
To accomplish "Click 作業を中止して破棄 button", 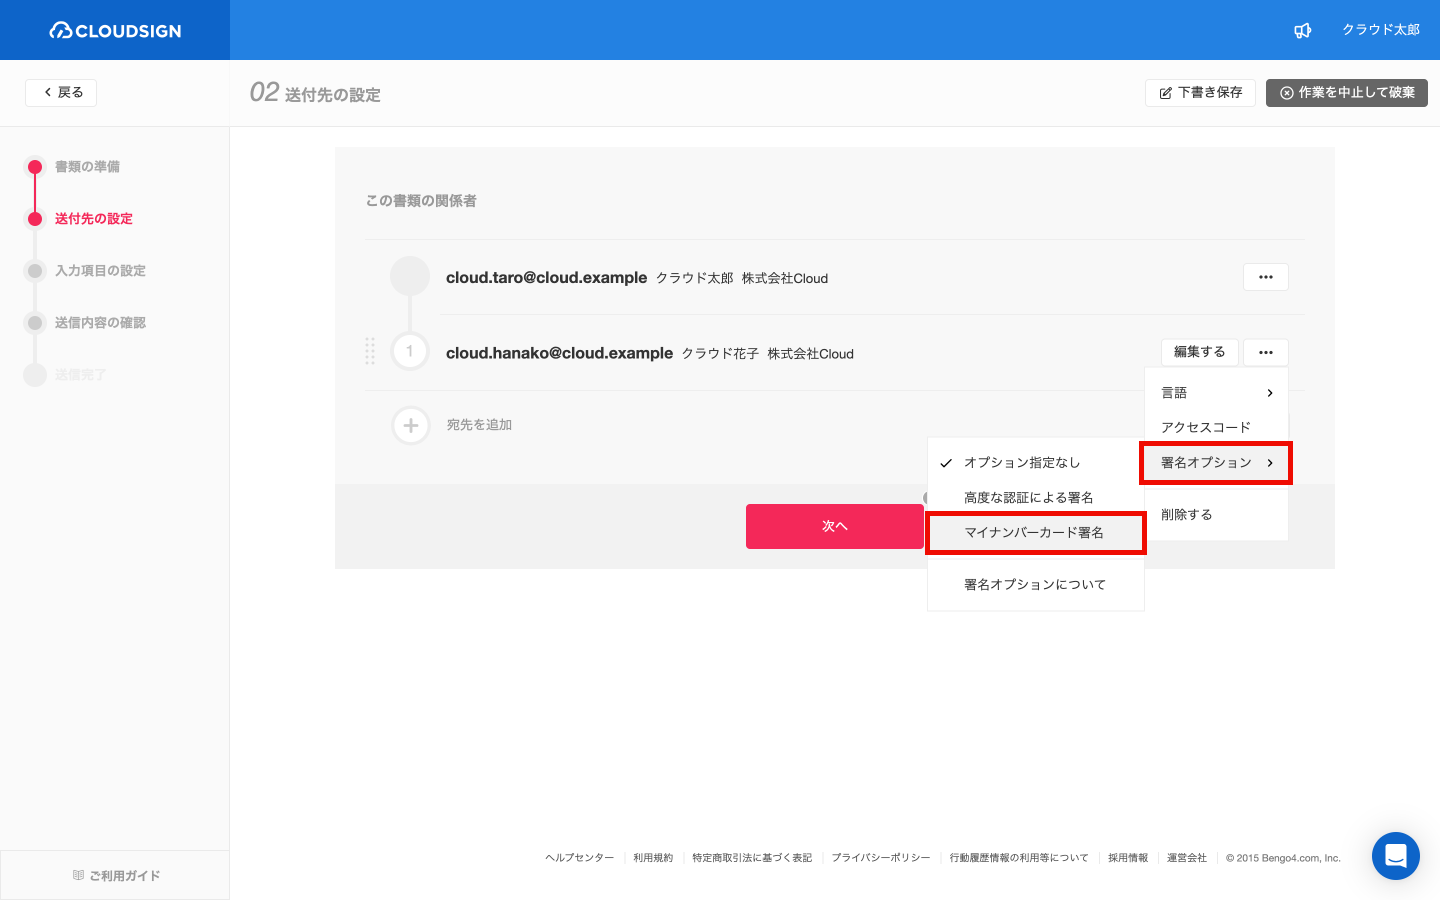I will 1346,92.
